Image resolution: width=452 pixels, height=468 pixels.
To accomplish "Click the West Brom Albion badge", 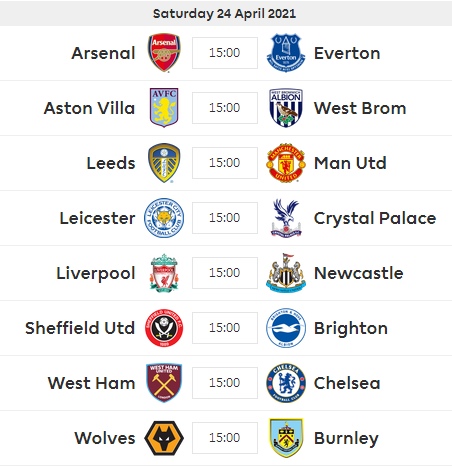I will click(x=286, y=108).
